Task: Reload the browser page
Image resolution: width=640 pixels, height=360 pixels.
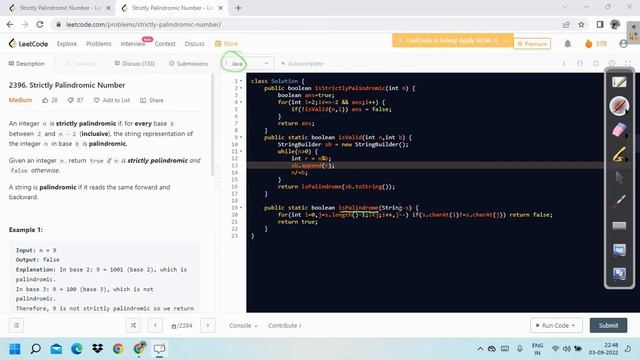Action: (40, 24)
